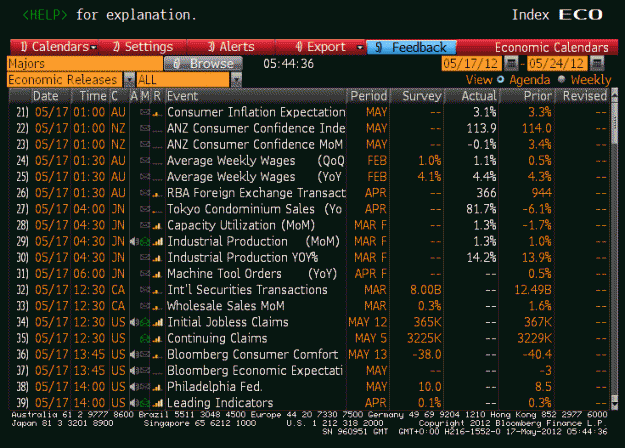The height and width of the screenshot is (448, 625).
Task: Expand the Export dropdown arrow
Action: pyautogui.click(x=360, y=47)
